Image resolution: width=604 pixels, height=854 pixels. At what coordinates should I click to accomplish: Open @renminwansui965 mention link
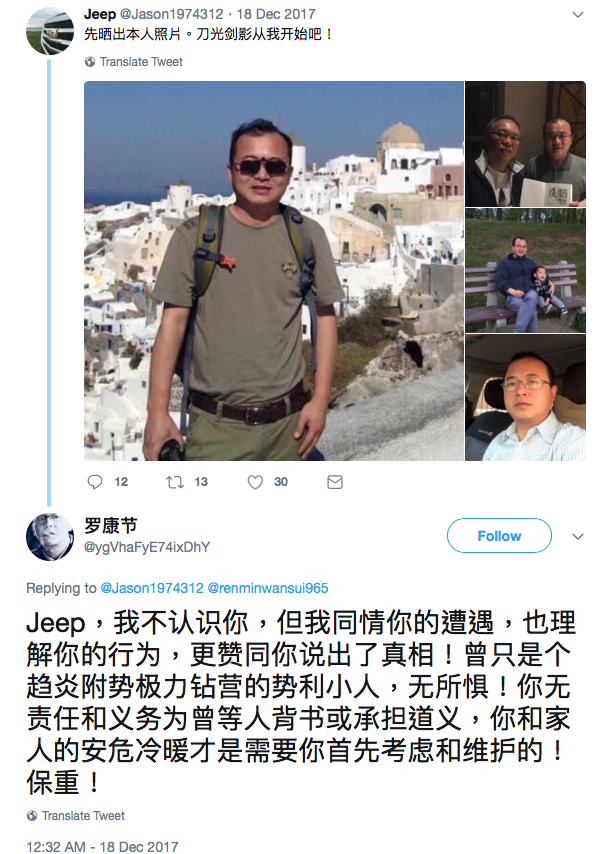(268, 588)
